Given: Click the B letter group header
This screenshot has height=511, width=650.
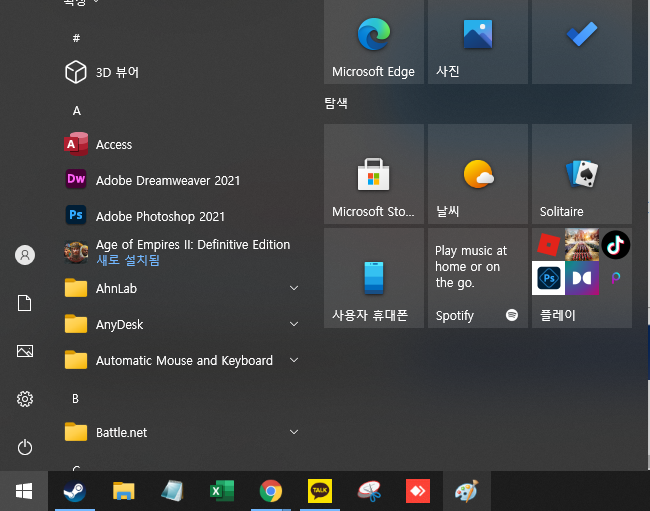Looking at the screenshot, I should pos(75,399).
